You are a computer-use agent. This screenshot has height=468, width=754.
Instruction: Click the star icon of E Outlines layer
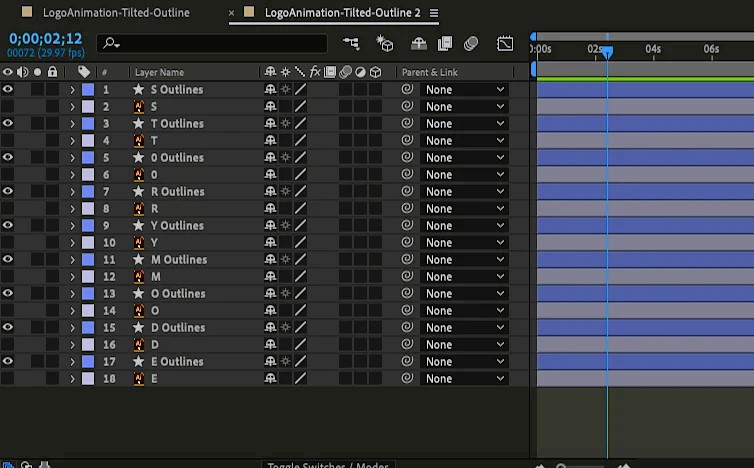coord(138,361)
